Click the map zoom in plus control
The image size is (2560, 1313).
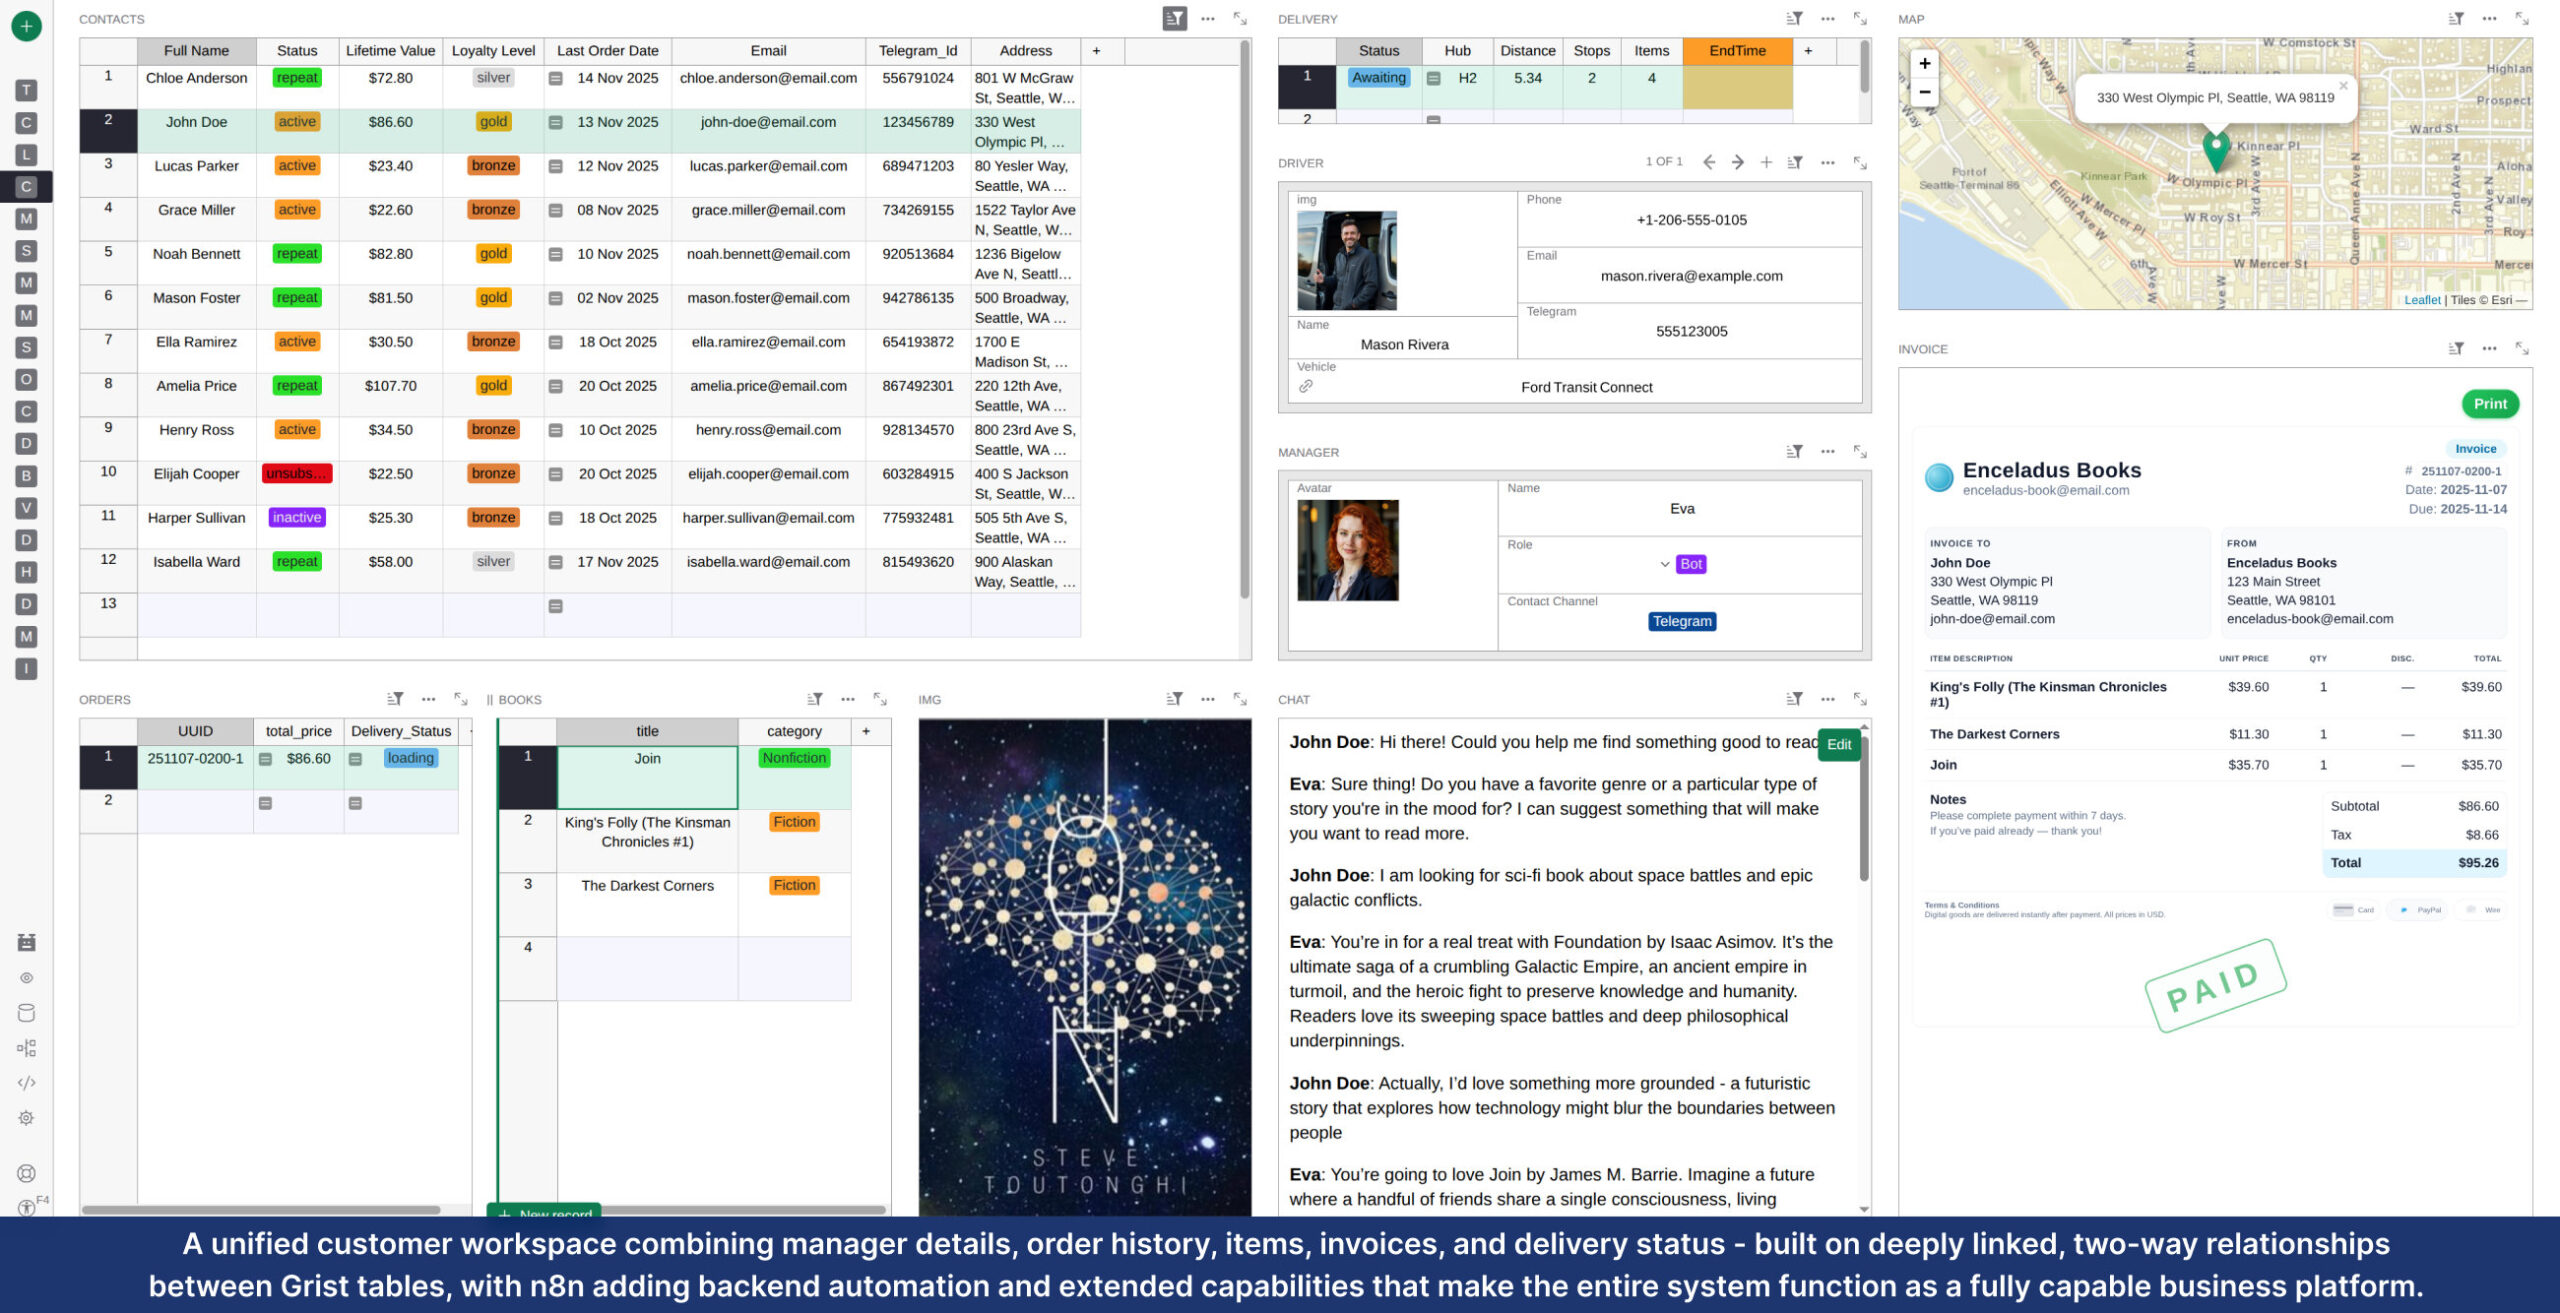[x=1924, y=63]
